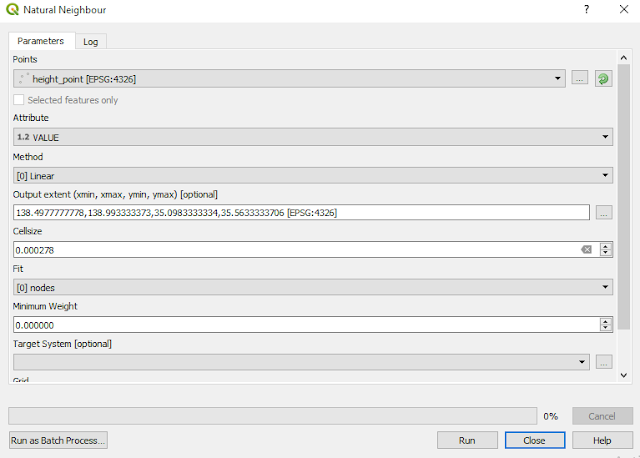Open output extent selection button
Image resolution: width=640 pixels, height=458 pixels.
click(604, 212)
